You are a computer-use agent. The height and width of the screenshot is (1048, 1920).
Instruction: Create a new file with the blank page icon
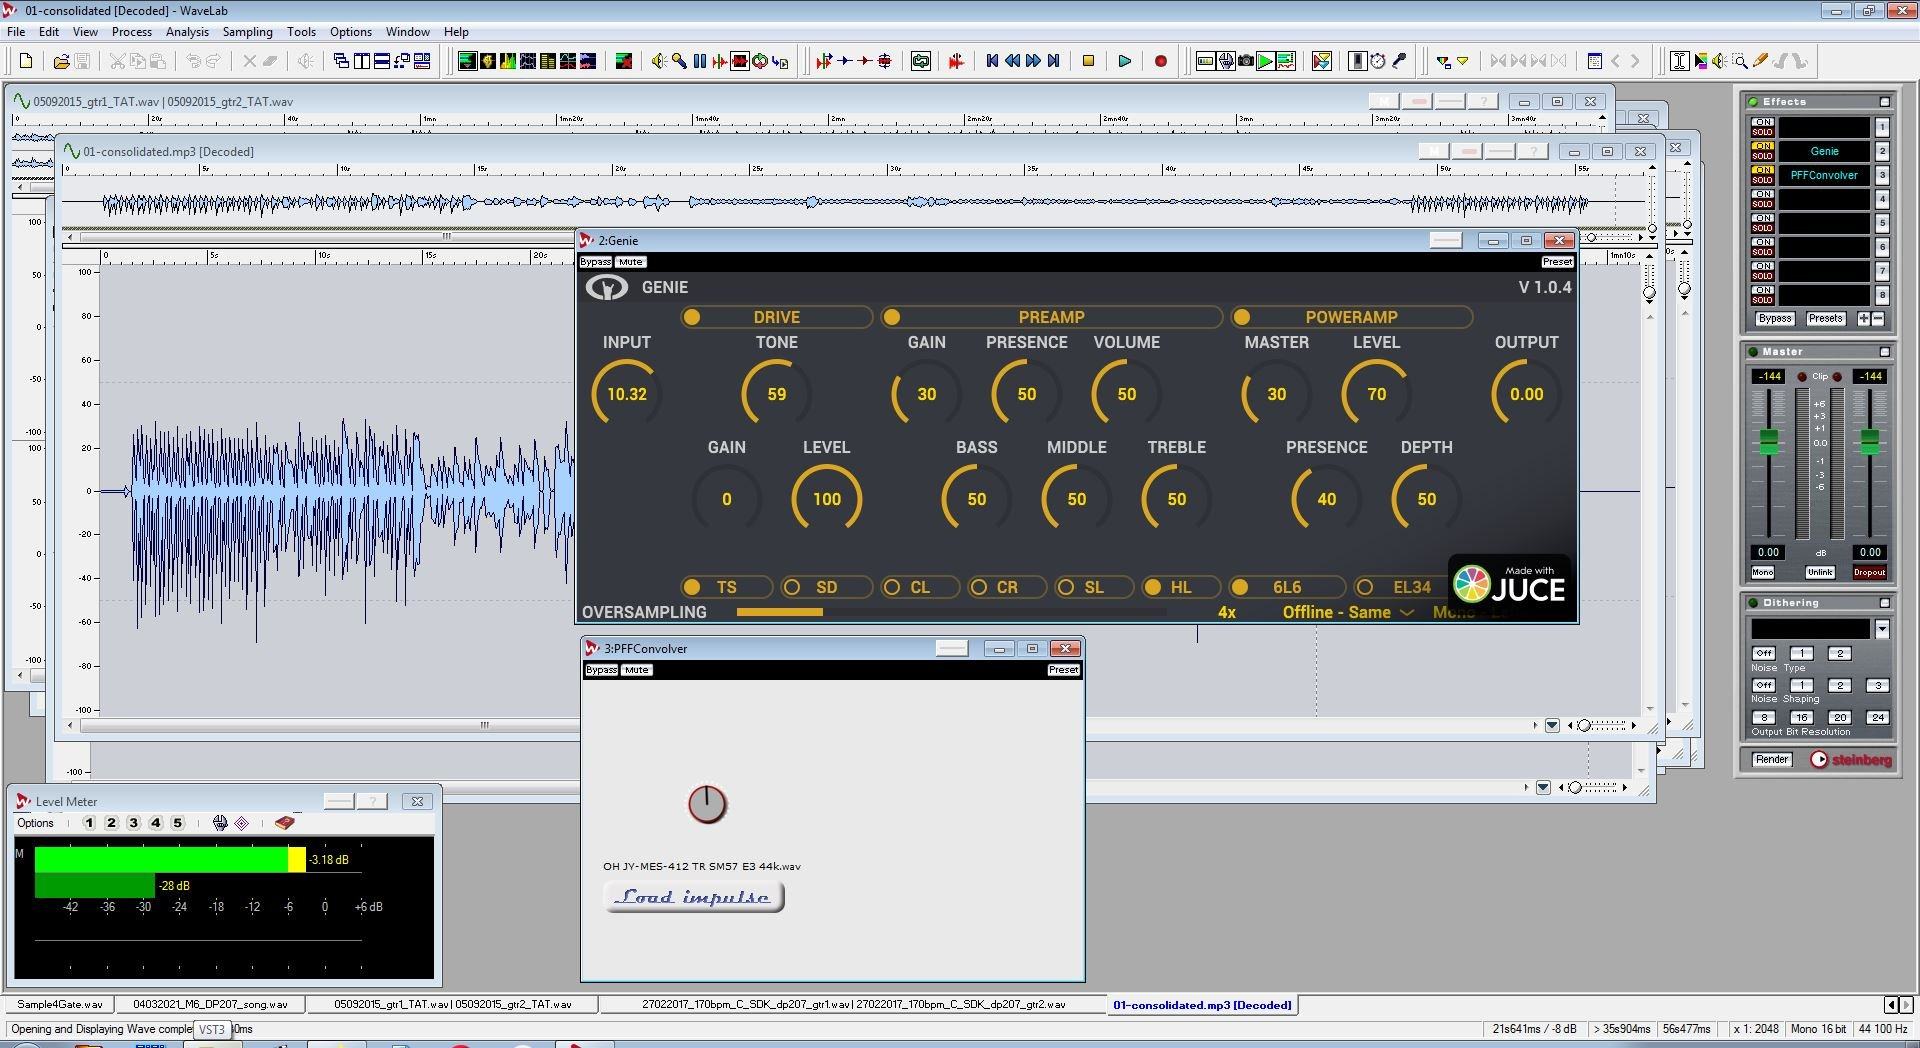26,61
